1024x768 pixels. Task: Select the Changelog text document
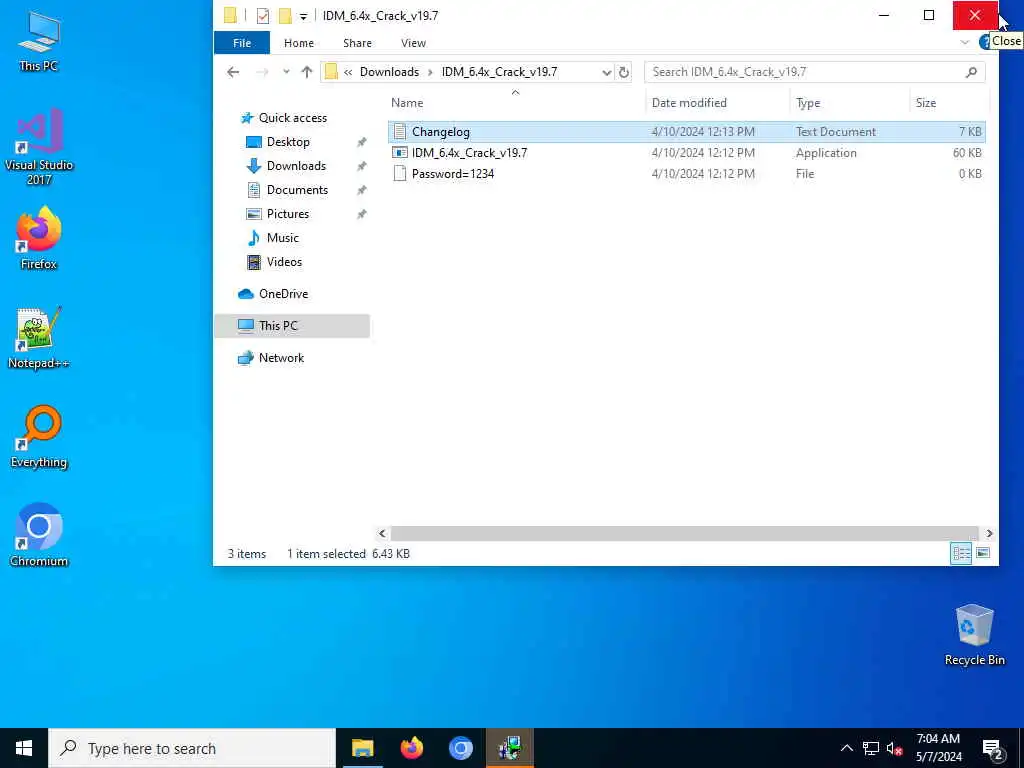(x=686, y=132)
